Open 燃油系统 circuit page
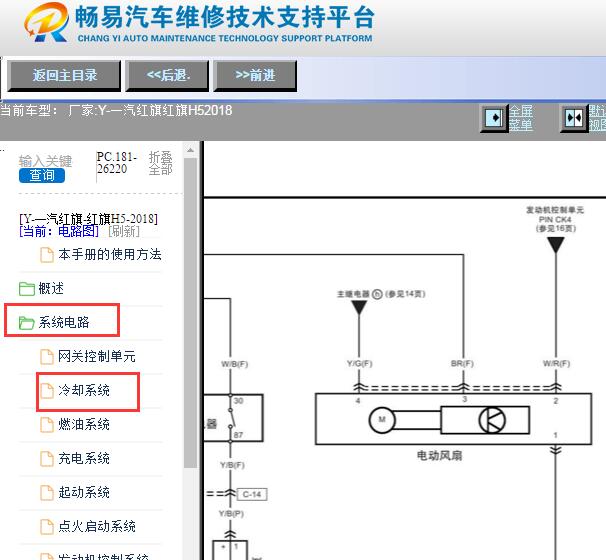The width and height of the screenshot is (606, 560). click(84, 424)
